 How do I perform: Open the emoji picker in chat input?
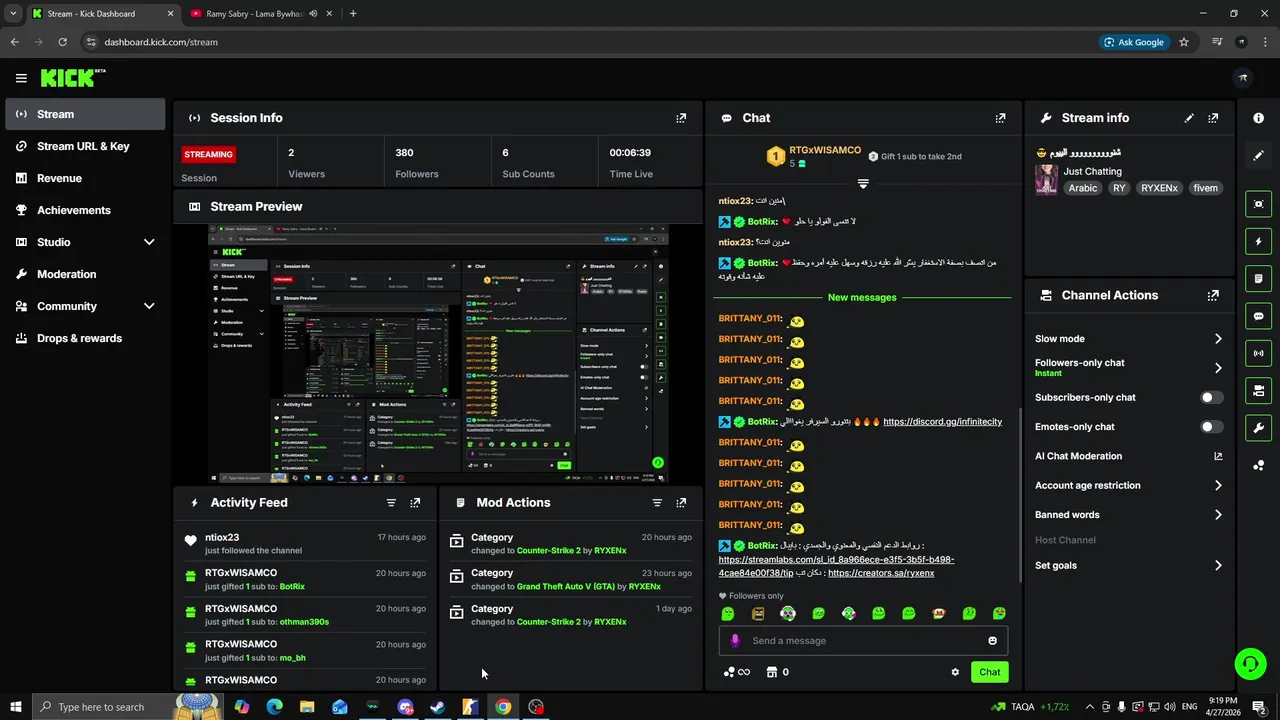point(992,641)
